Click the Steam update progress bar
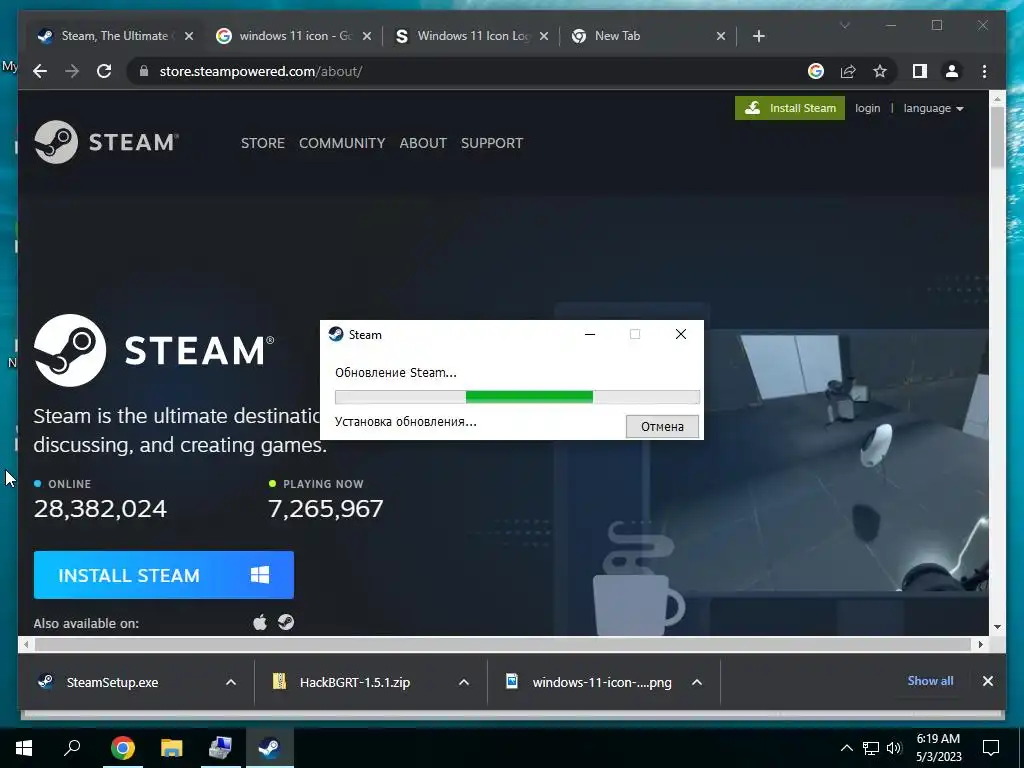Screen dimensions: 1024x768 [x=517, y=396]
